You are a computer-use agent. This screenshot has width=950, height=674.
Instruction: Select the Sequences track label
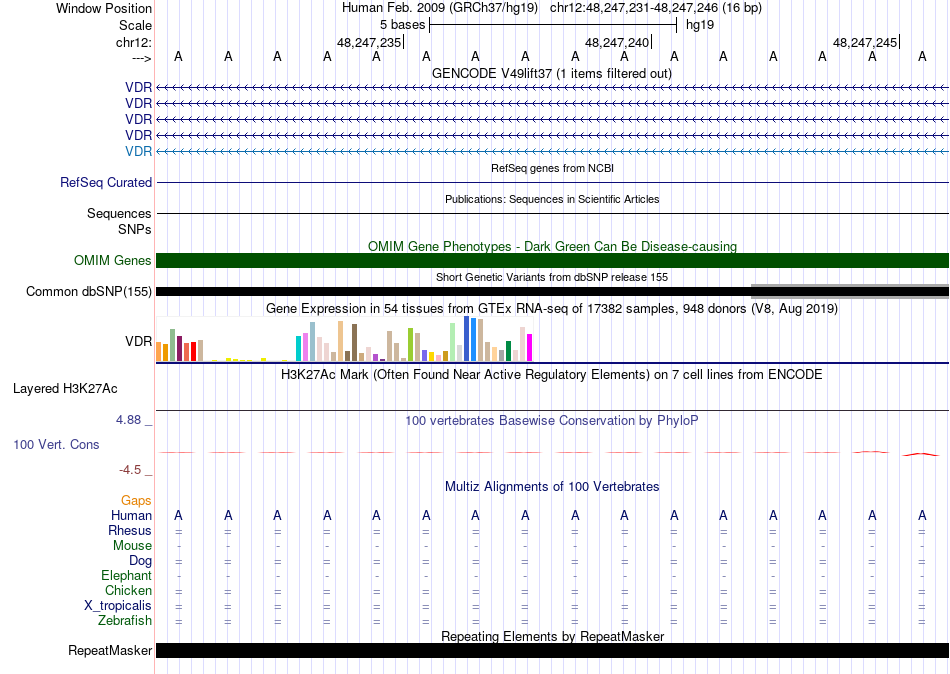(119, 213)
